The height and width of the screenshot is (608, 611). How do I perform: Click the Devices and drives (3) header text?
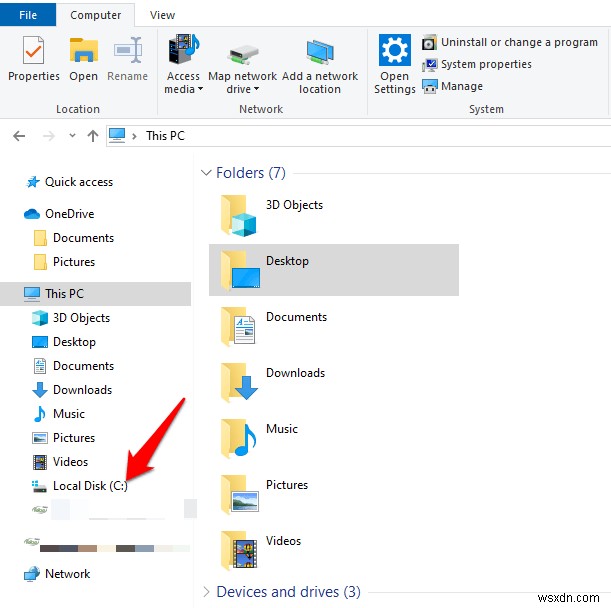(x=289, y=592)
